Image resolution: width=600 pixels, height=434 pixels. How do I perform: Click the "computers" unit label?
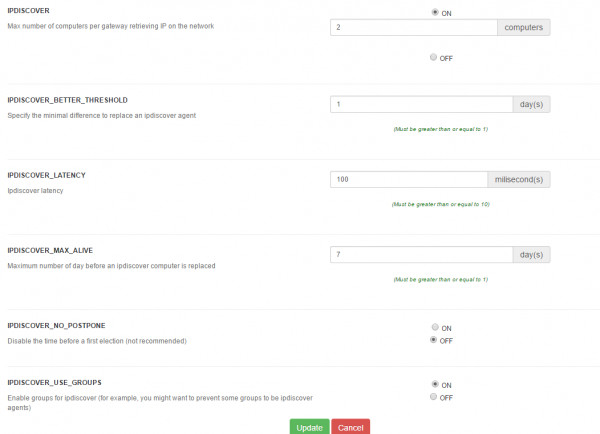[523, 28]
